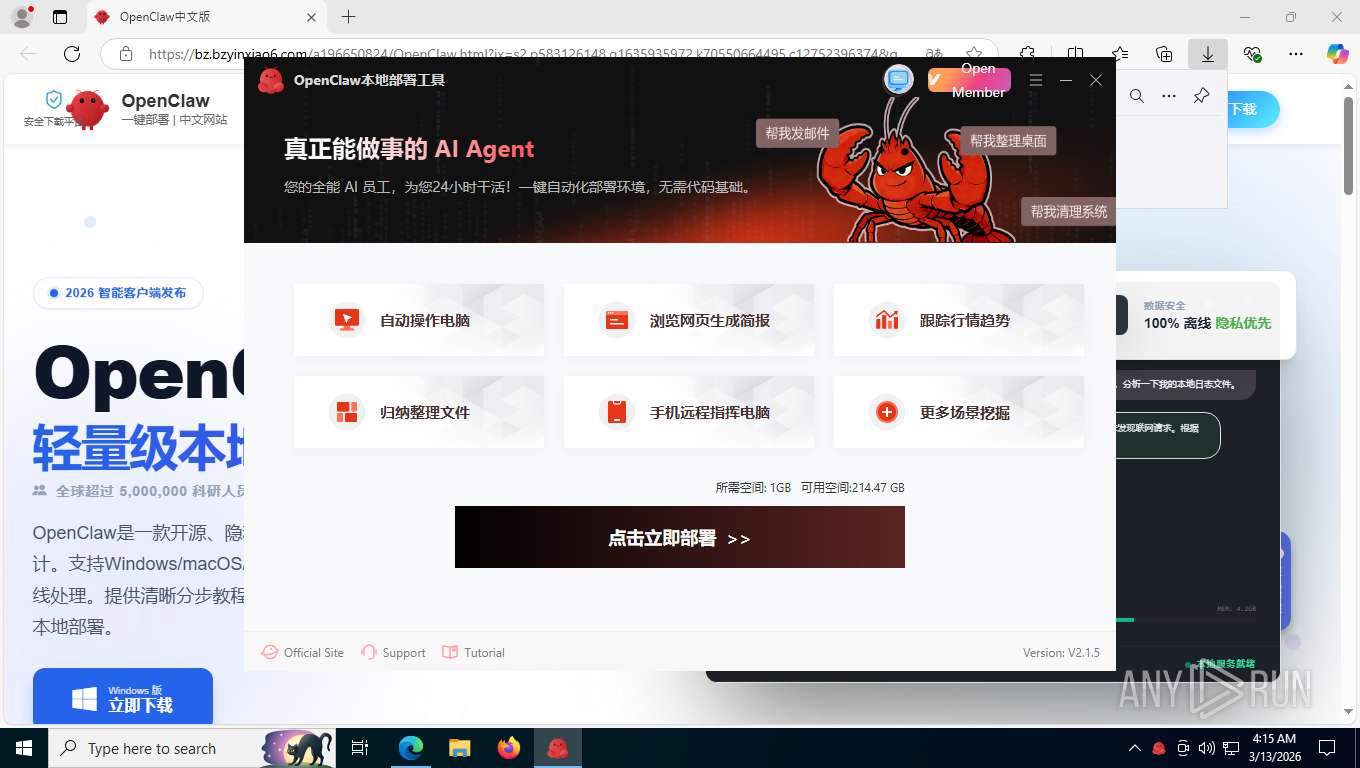Pin the downloads flyout
This screenshot has width=1360, height=768.
pyautogui.click(x=1202, y=96)
